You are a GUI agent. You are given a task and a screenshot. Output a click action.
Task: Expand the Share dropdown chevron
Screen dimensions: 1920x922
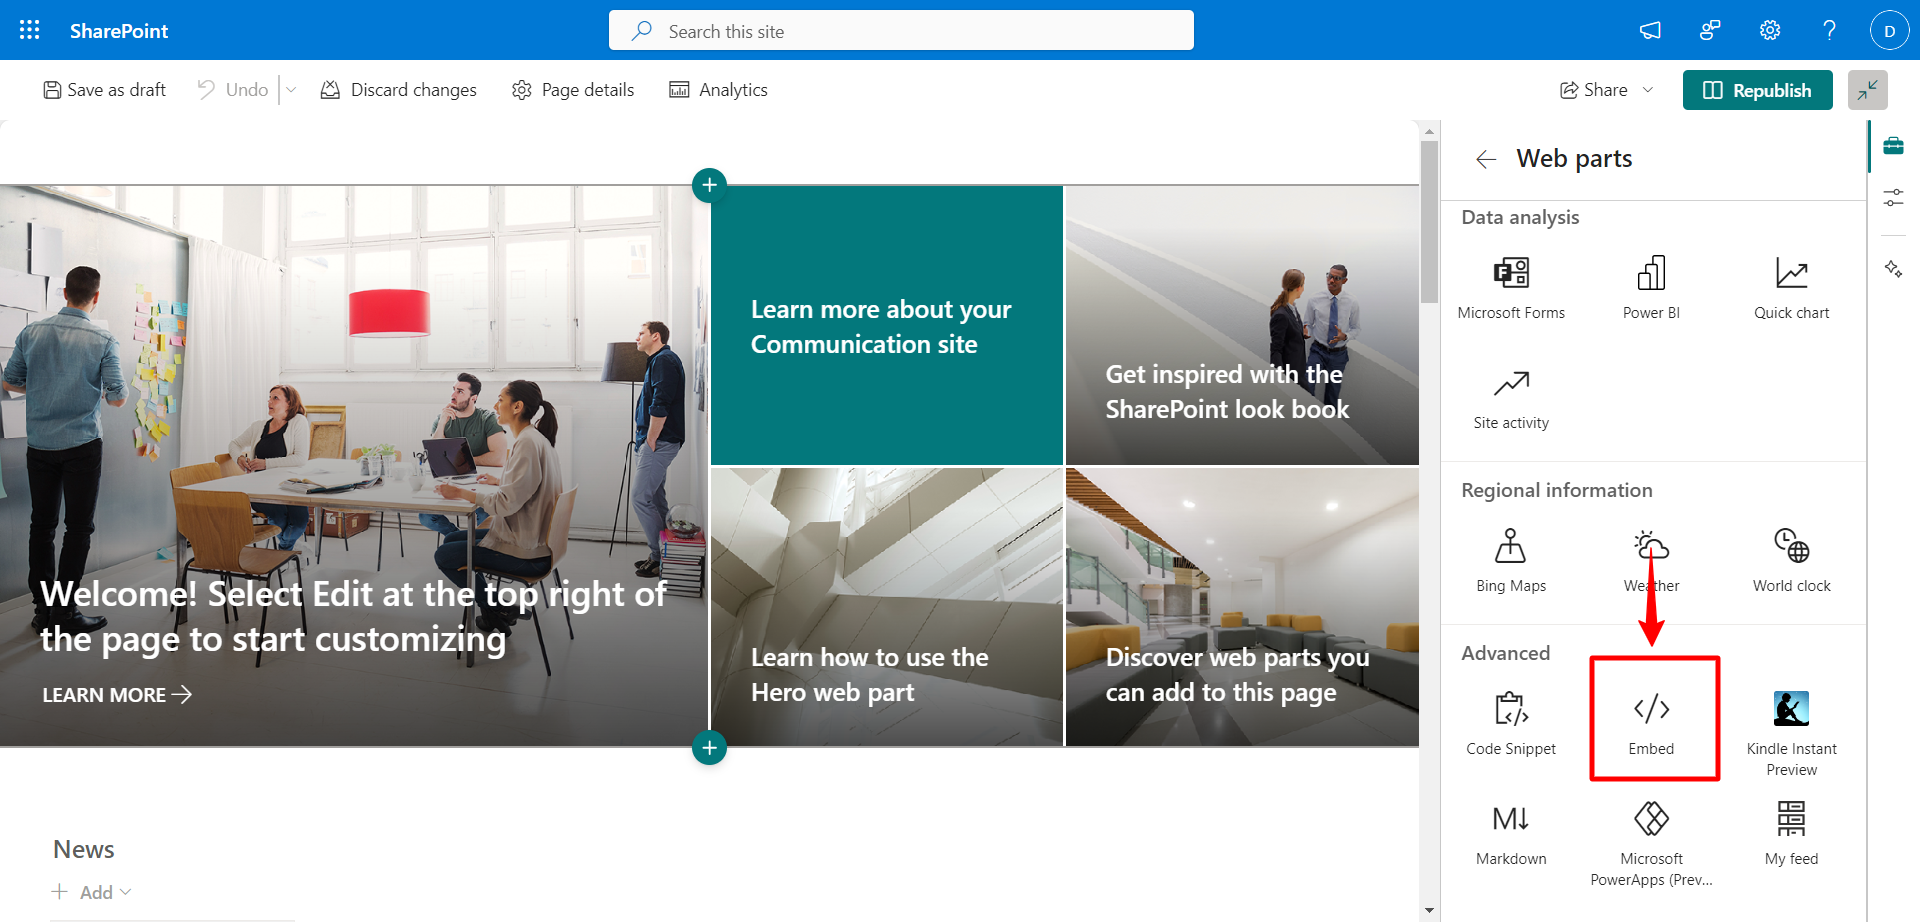pos(1648,90)
